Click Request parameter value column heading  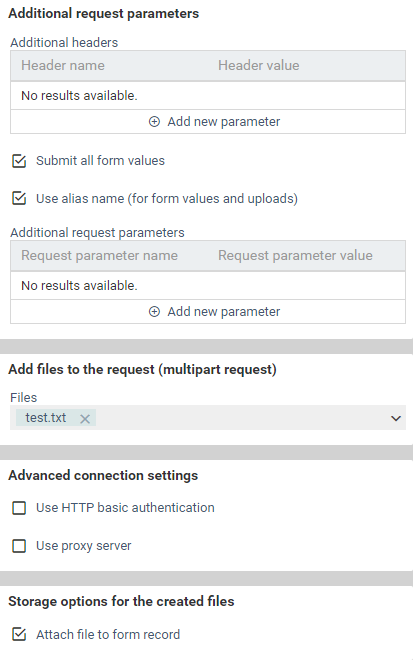295,255
